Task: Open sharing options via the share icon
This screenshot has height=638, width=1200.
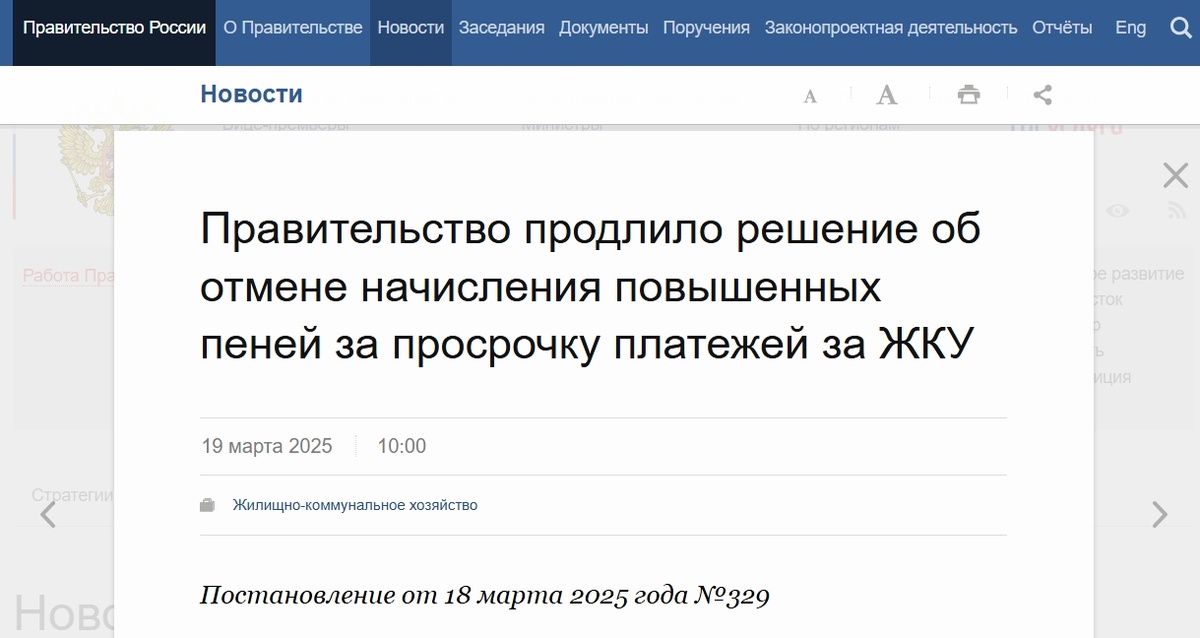Action: 1042,95
